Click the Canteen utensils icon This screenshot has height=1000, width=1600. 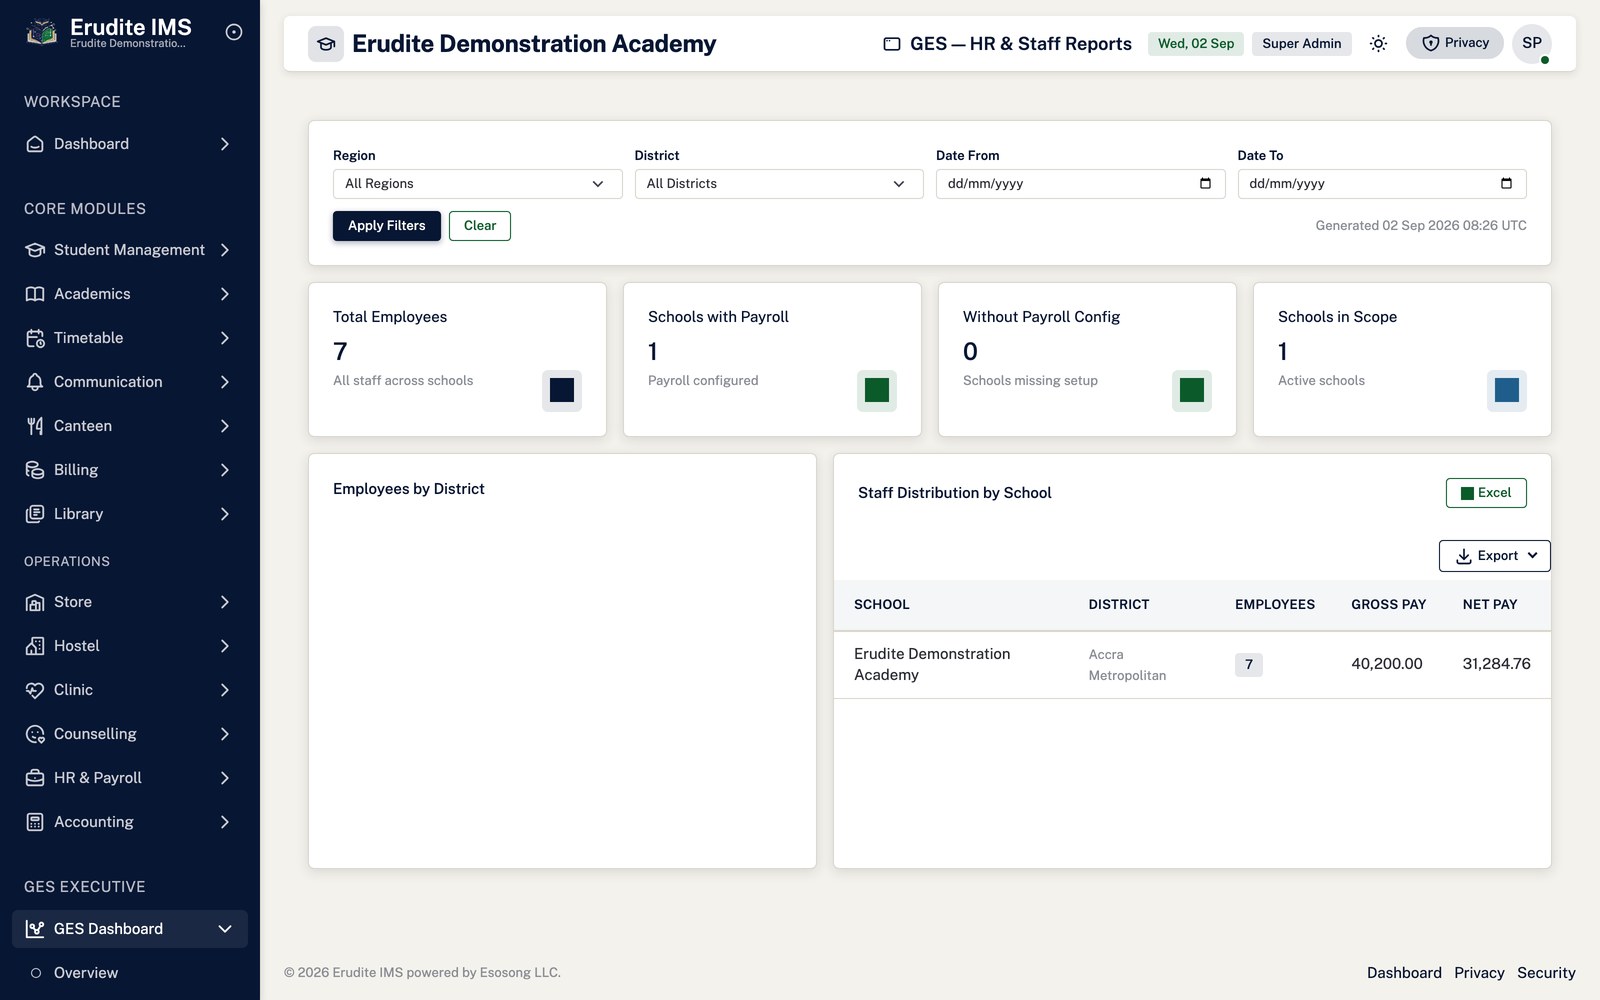(x=35, y=426)
